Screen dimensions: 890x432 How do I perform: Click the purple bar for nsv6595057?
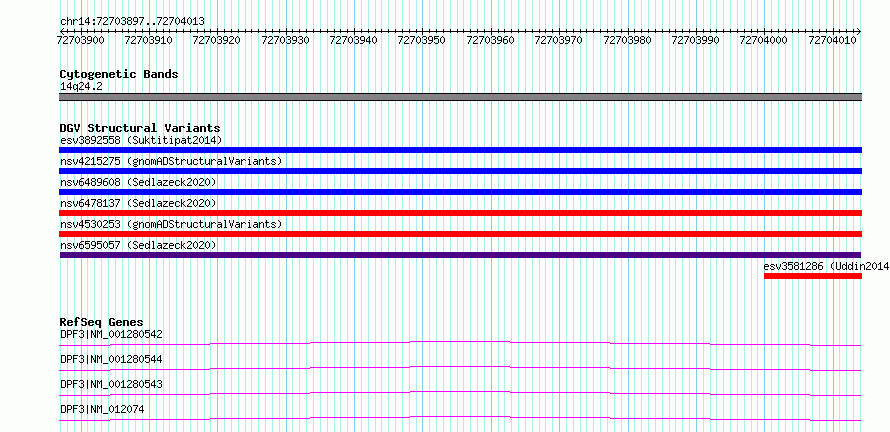click(460, 255)
